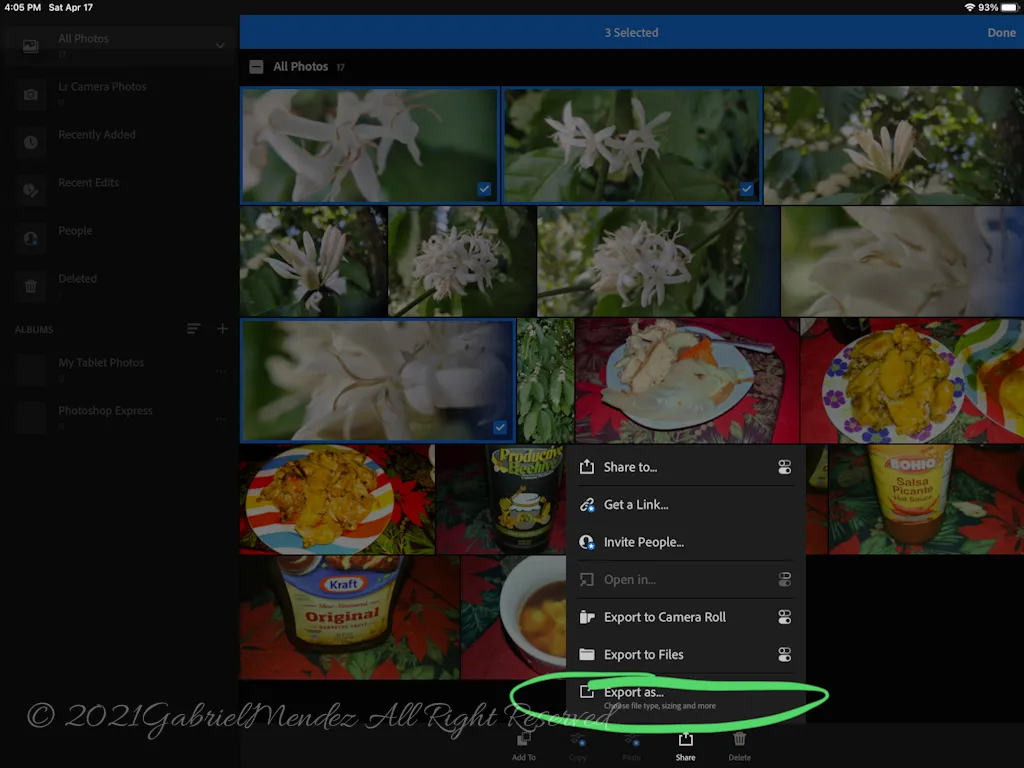The height and width of the screenshot is (768, 1024).
Task: Sort albums using the sort icon
Action: click(x=193, y=328)
